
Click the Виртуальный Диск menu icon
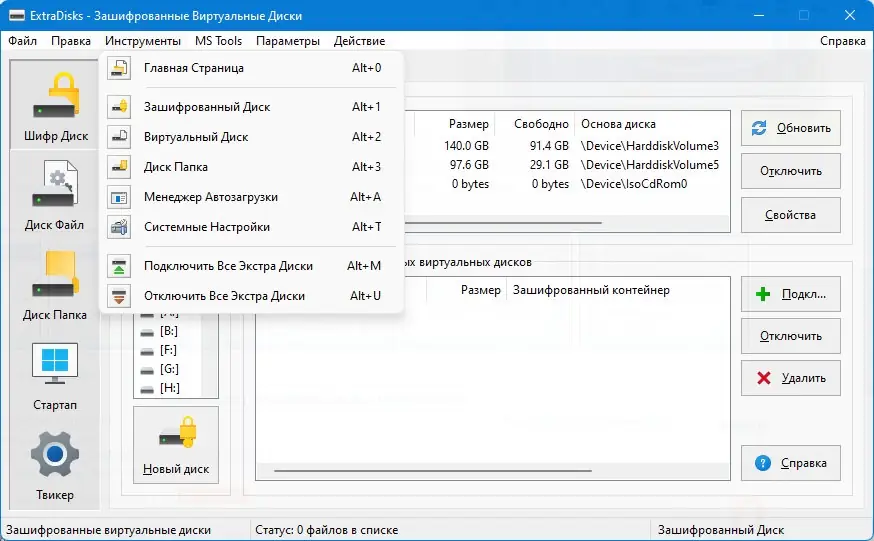tap(119, 137)
